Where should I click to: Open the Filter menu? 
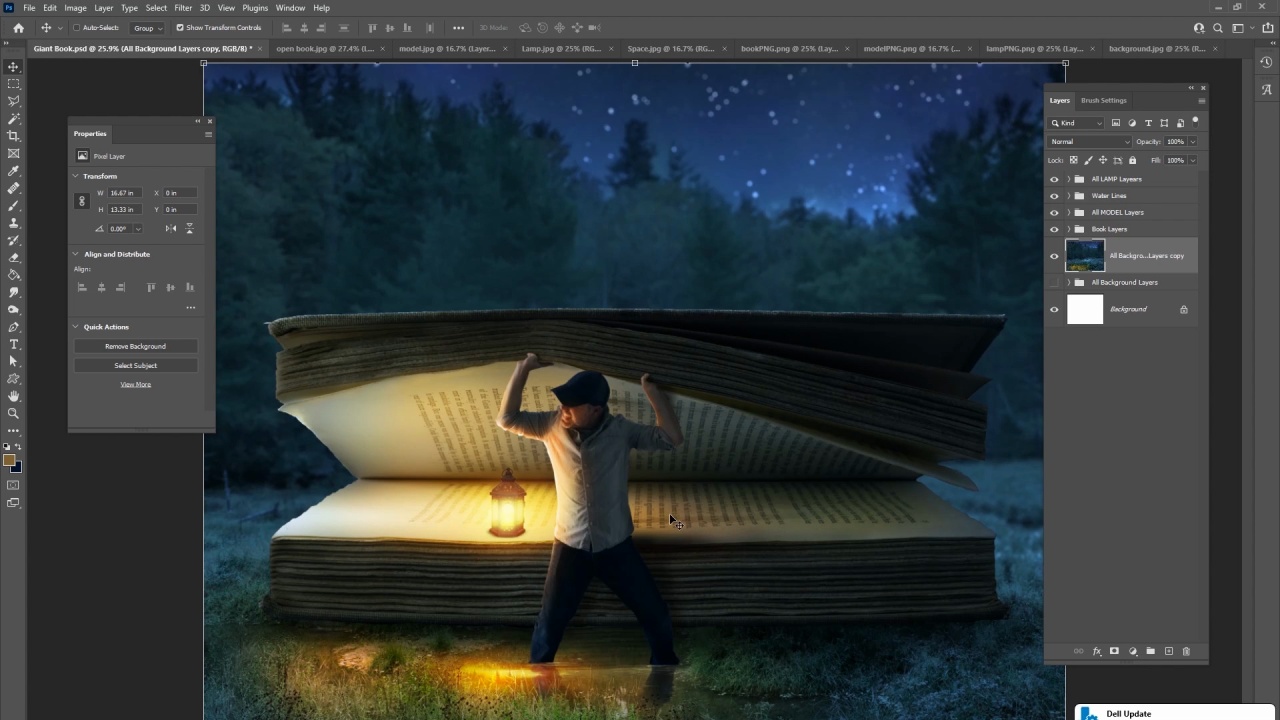pos(183,8)
